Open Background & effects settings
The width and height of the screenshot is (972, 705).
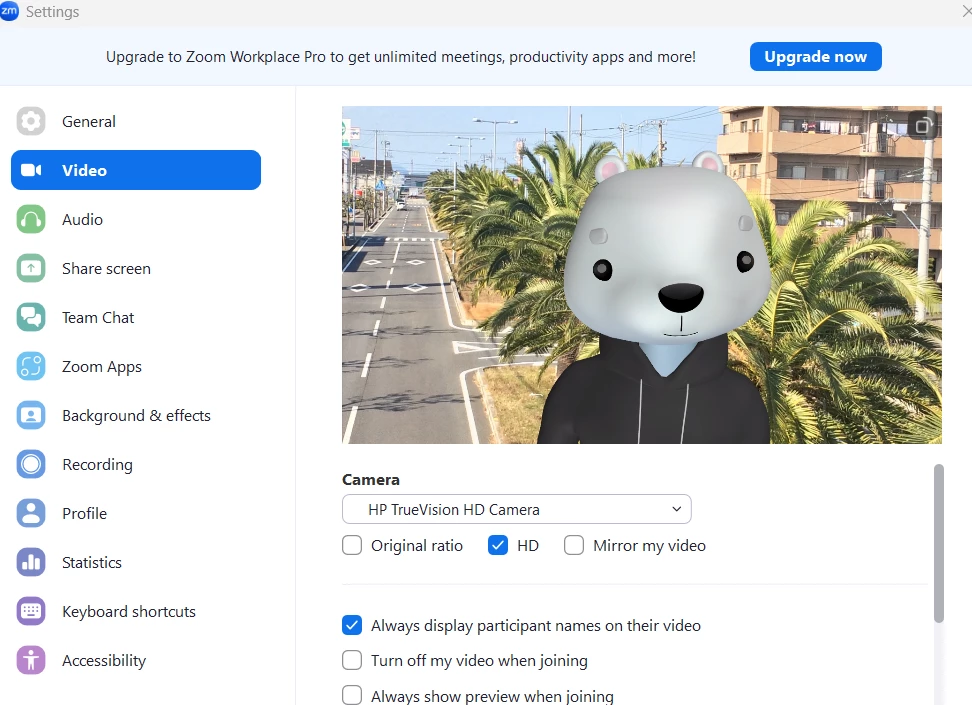[x=136, y=415]
